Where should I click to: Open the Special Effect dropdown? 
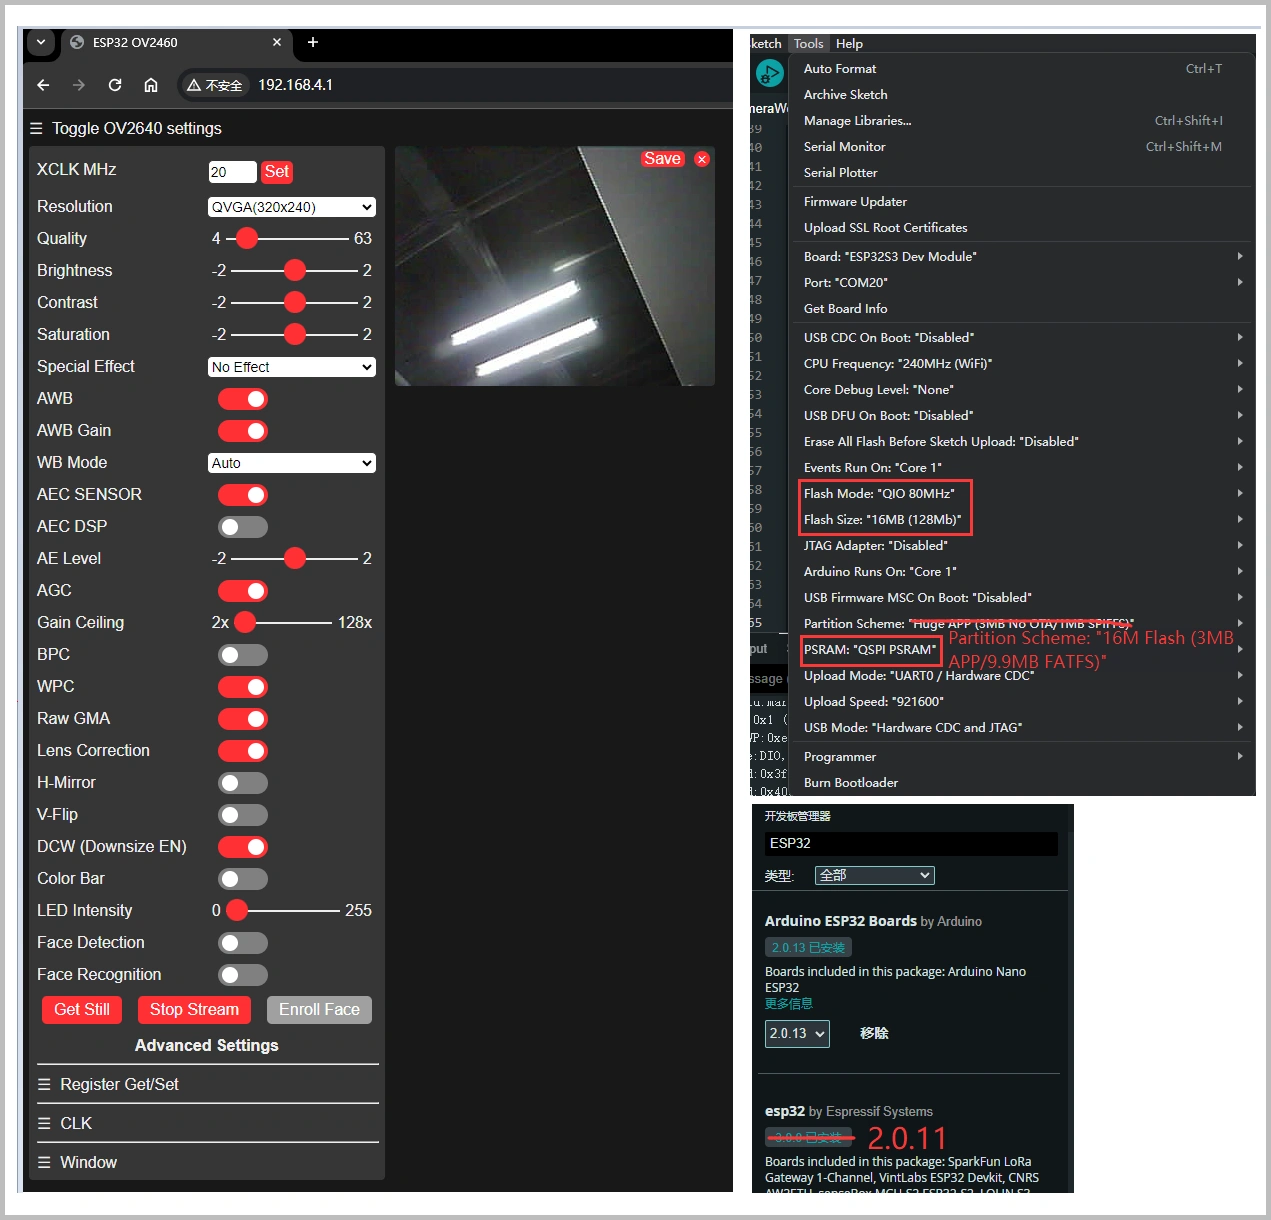click(291, 366)
